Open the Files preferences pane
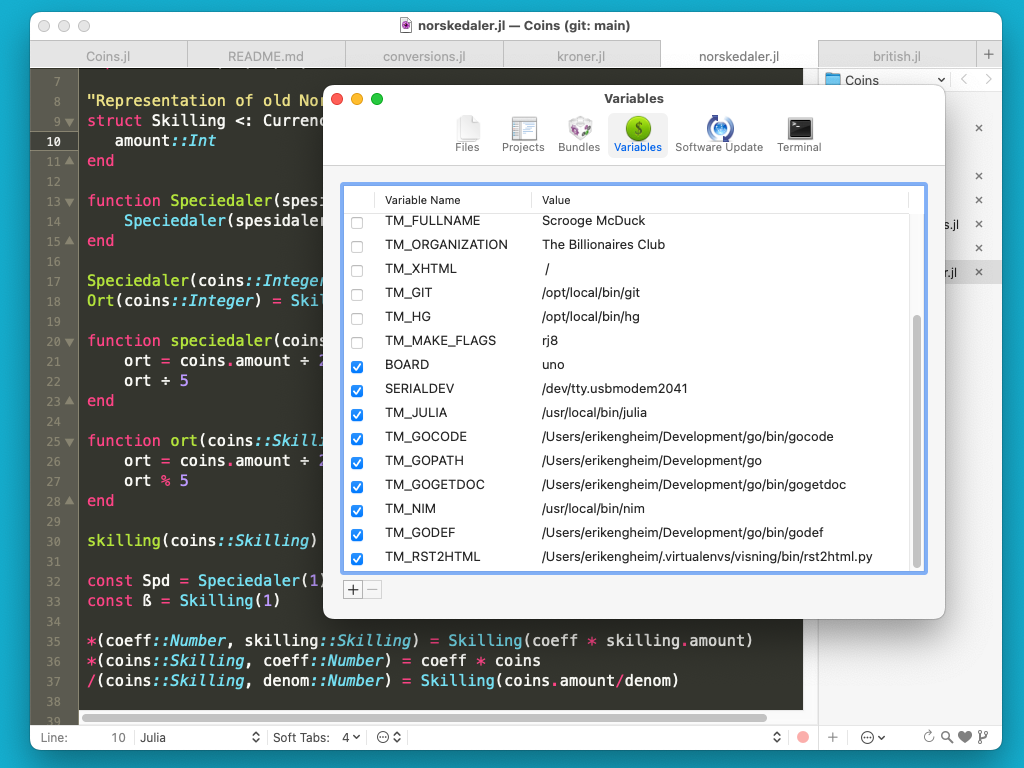1024x768 pixels. [x=467, y=135]
